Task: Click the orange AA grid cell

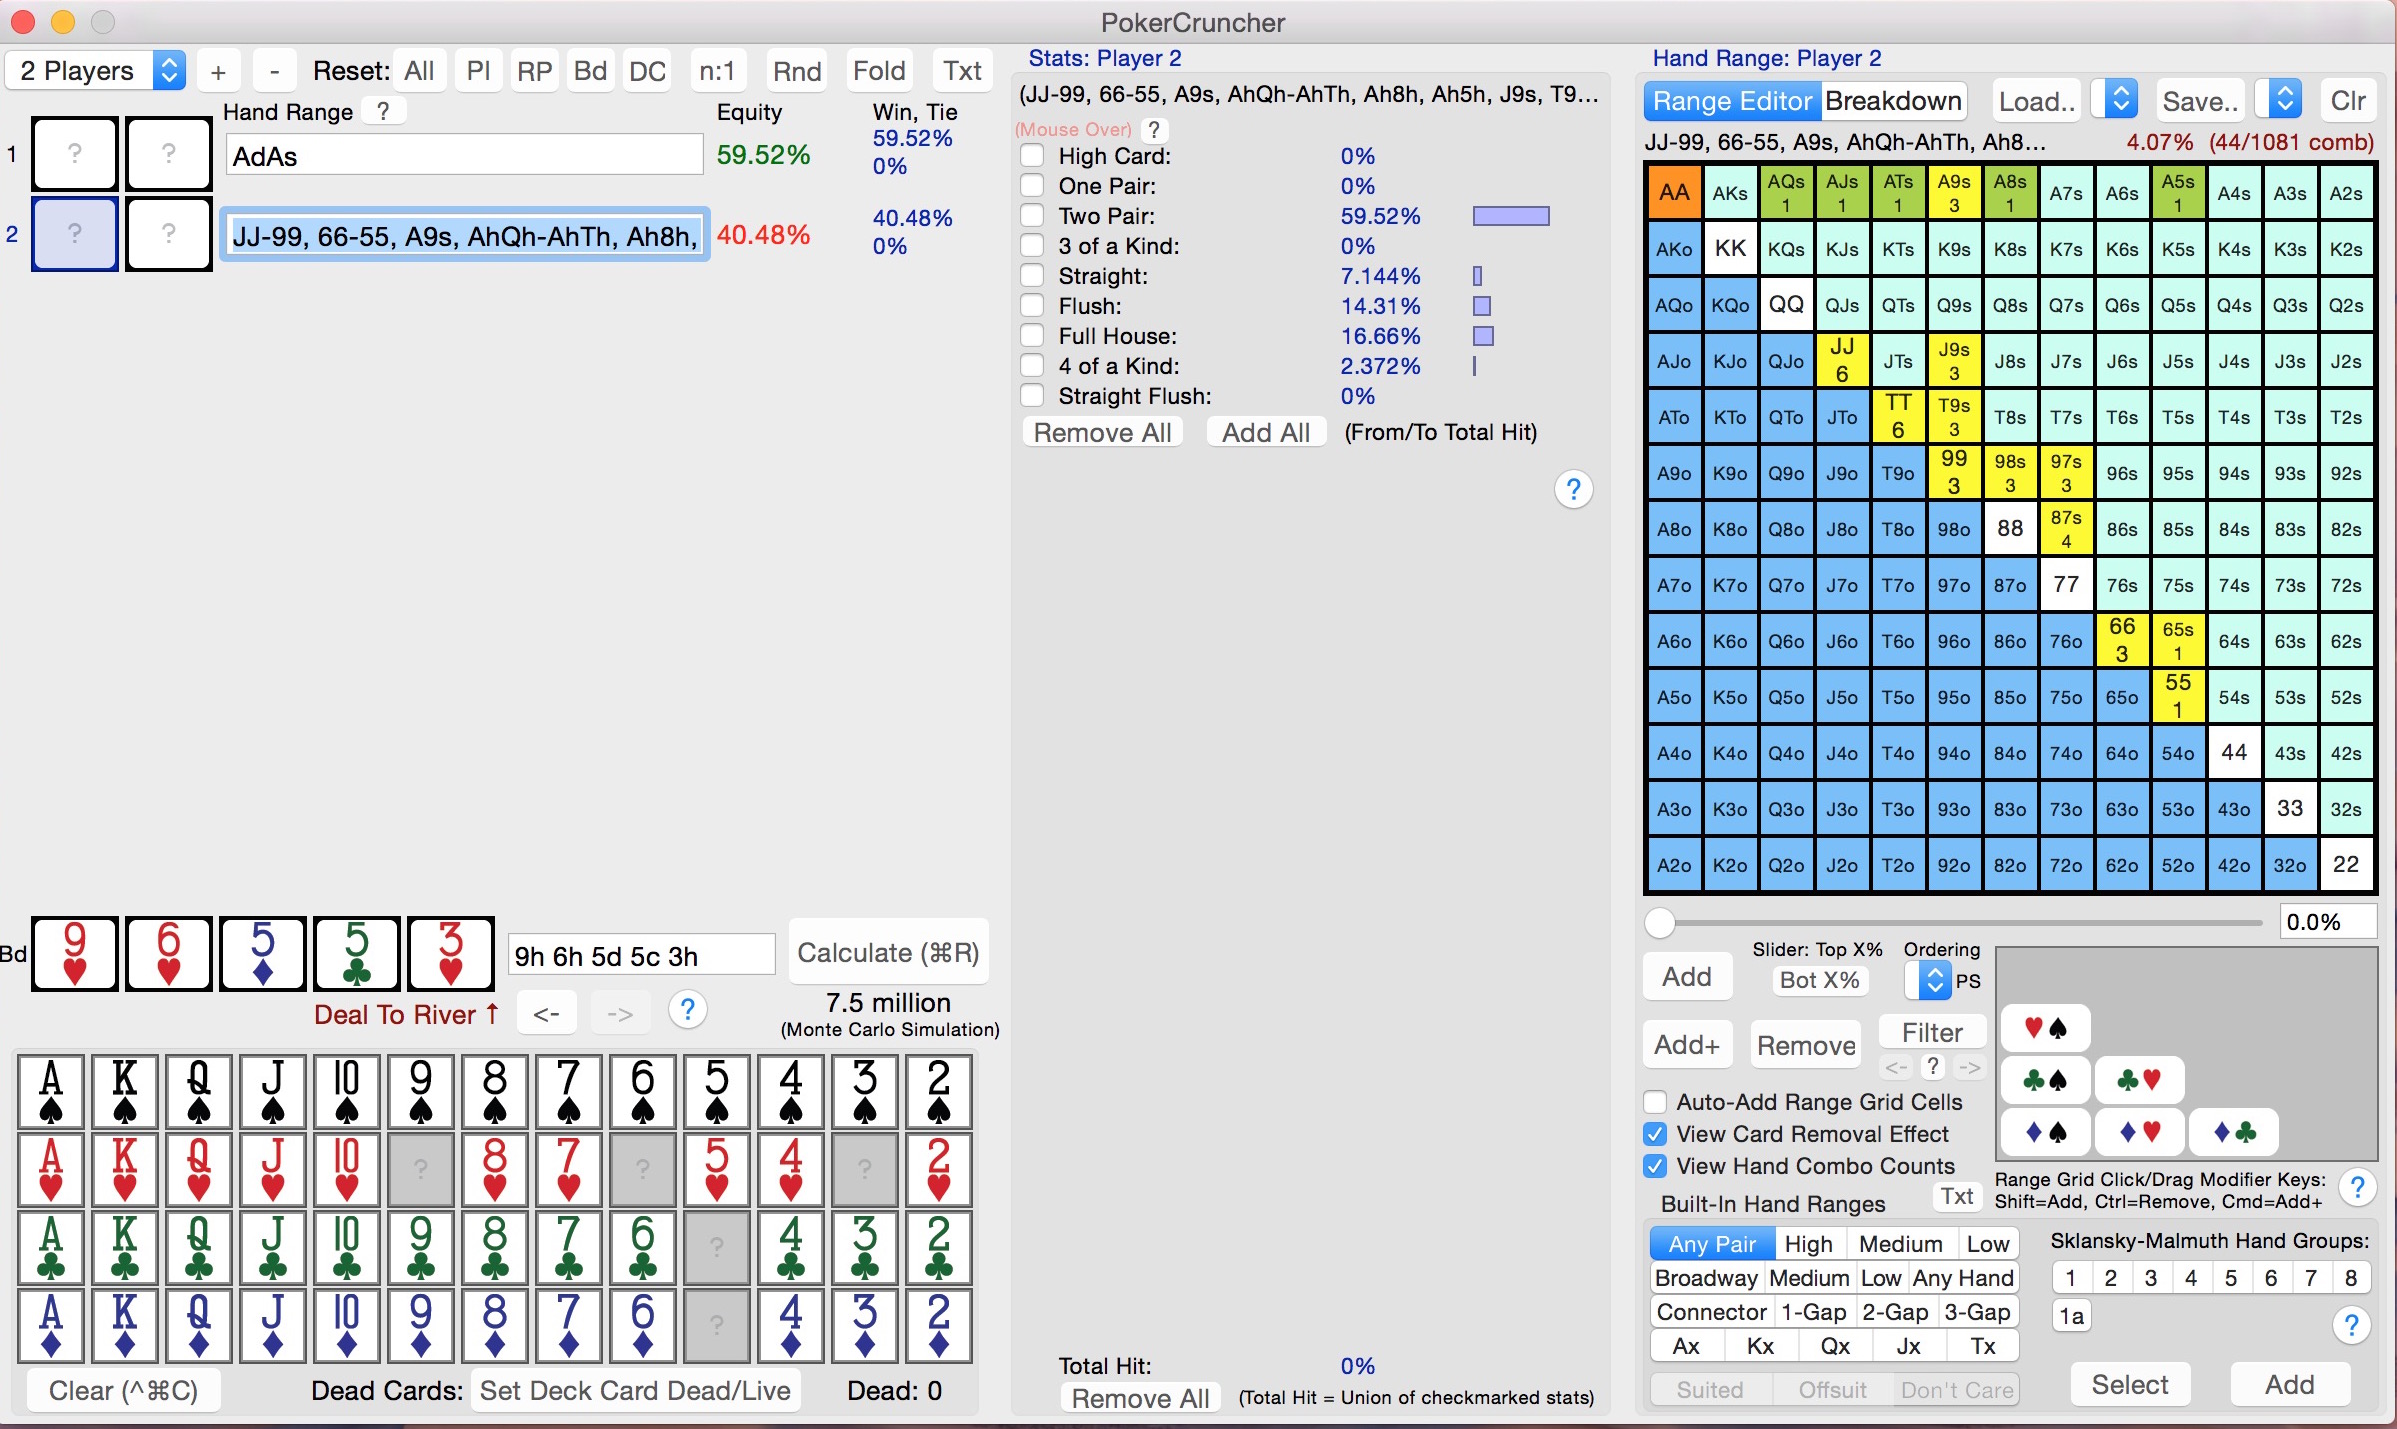Action: pos(1674,193)
